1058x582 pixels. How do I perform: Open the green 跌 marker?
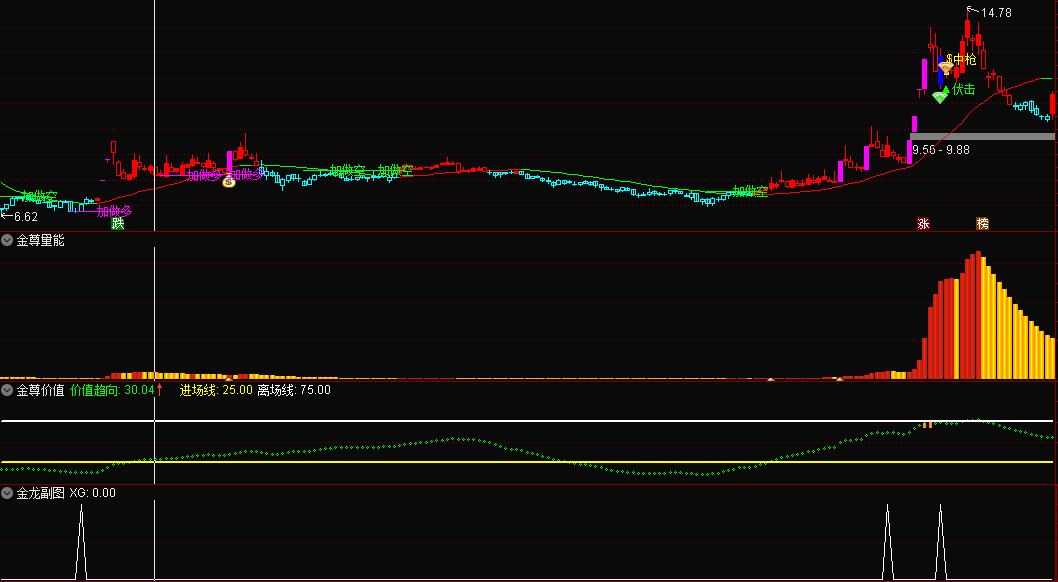[x=118, y=223]
